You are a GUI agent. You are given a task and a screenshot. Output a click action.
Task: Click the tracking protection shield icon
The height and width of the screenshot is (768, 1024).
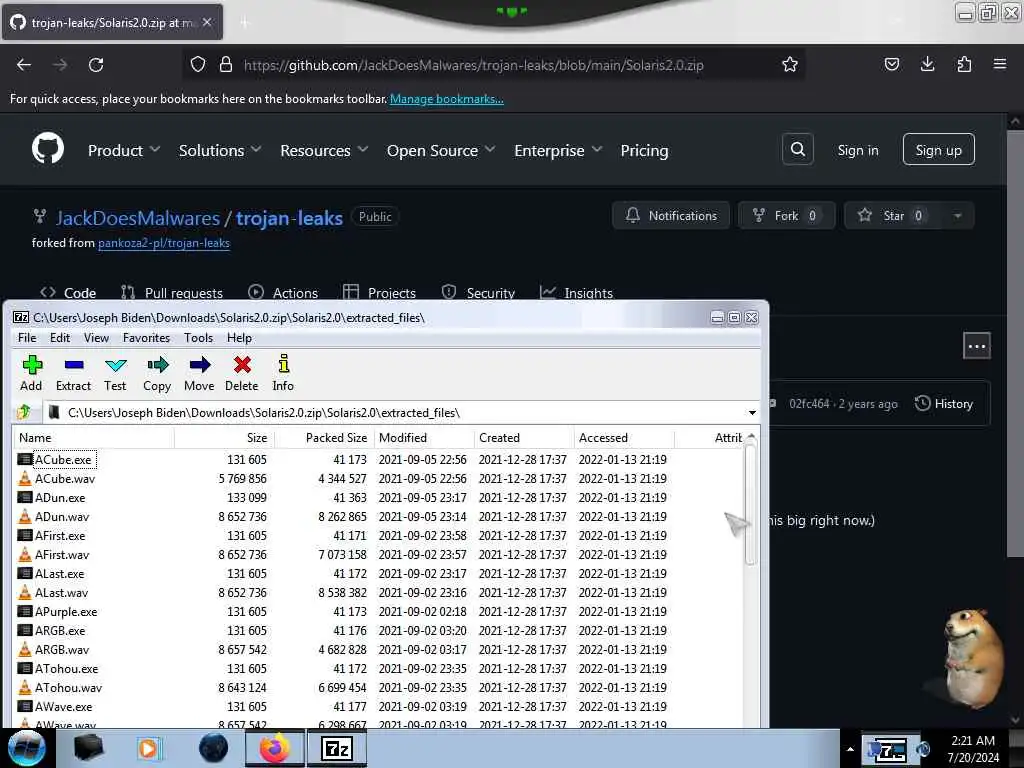pyautogui.click(x=198, y=65)
